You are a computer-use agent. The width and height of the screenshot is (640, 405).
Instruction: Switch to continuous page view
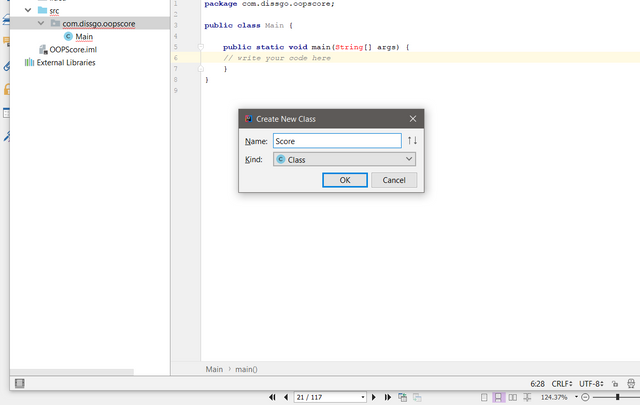point(498,397)
